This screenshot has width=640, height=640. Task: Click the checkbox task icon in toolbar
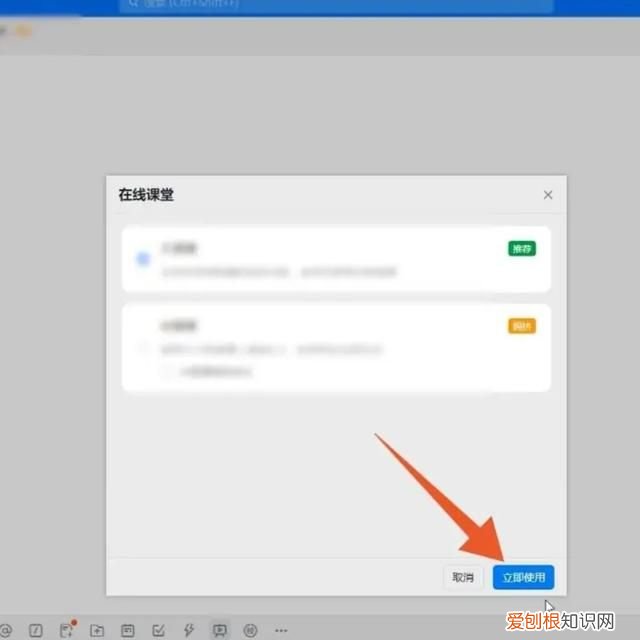click(158, 631)
